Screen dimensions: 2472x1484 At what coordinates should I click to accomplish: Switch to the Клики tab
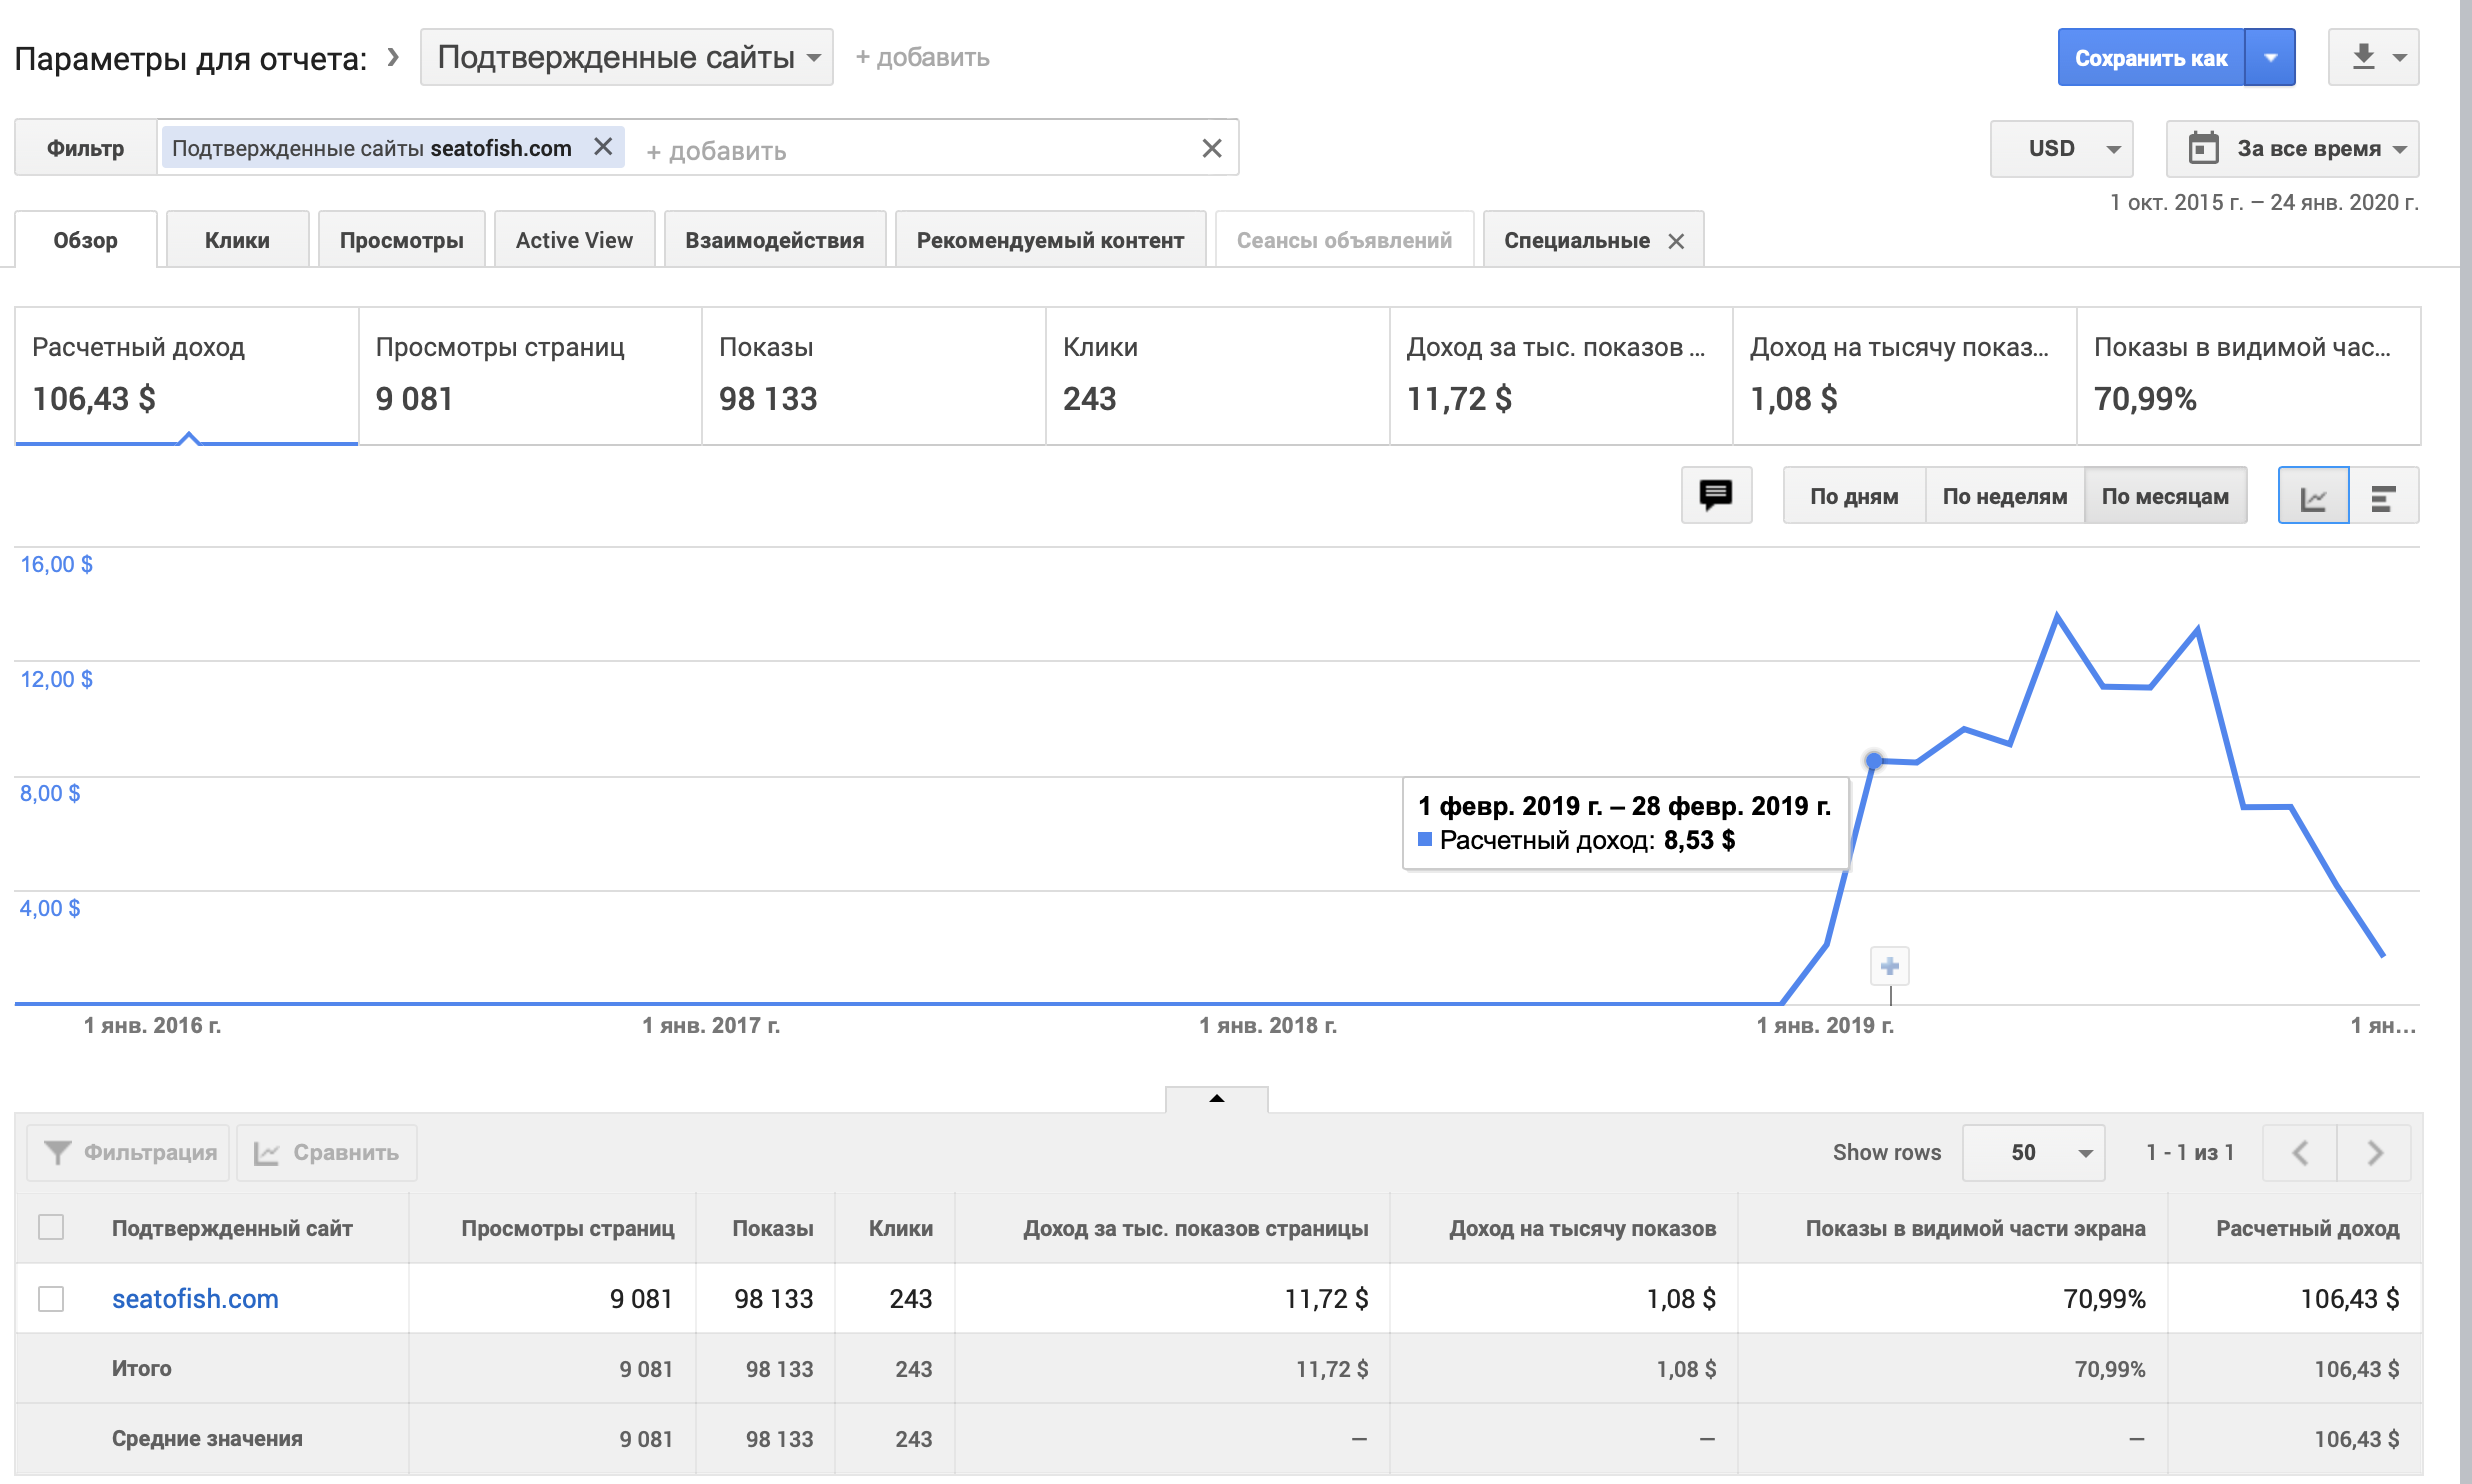point(237,240)
